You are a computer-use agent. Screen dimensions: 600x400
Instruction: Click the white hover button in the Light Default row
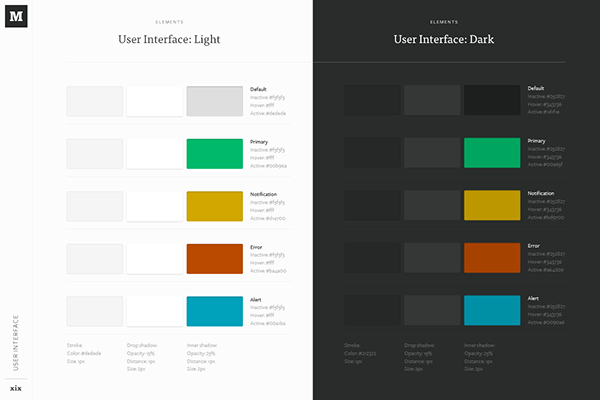coord(155,101)
